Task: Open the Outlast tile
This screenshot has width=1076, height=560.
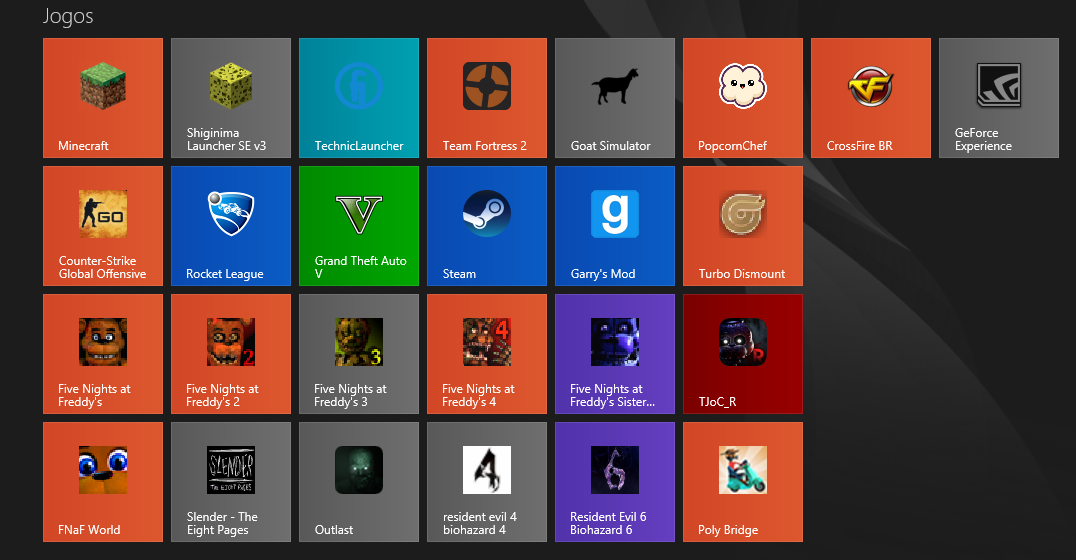Action: click(x=359, y=482)
